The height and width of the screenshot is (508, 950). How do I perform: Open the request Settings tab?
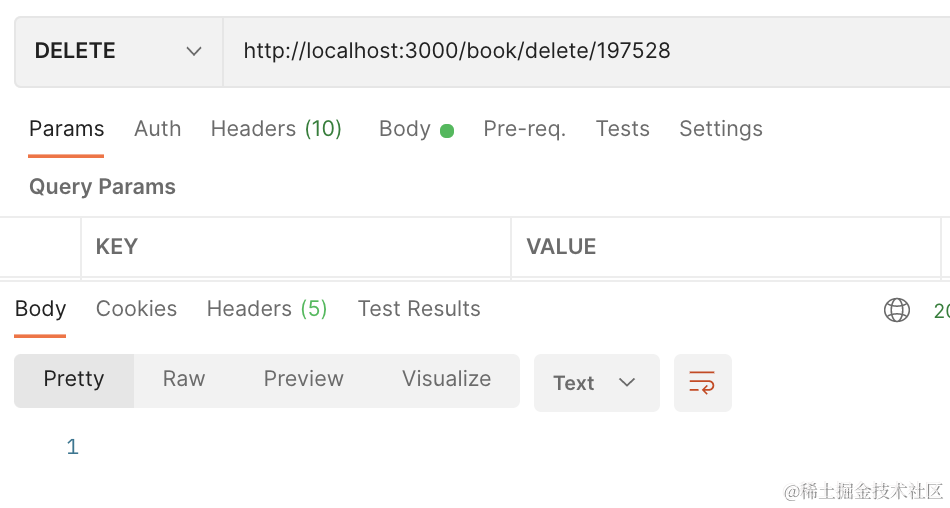click(721, 129)
